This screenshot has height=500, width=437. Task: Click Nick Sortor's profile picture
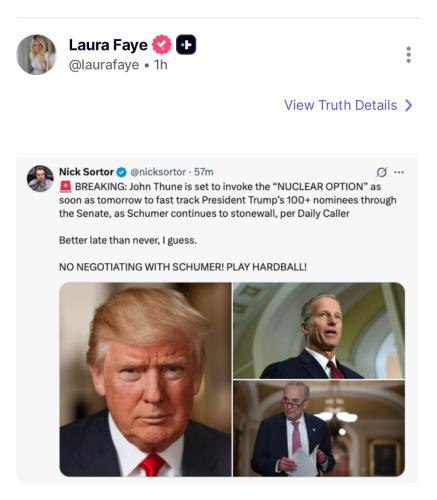40,179
